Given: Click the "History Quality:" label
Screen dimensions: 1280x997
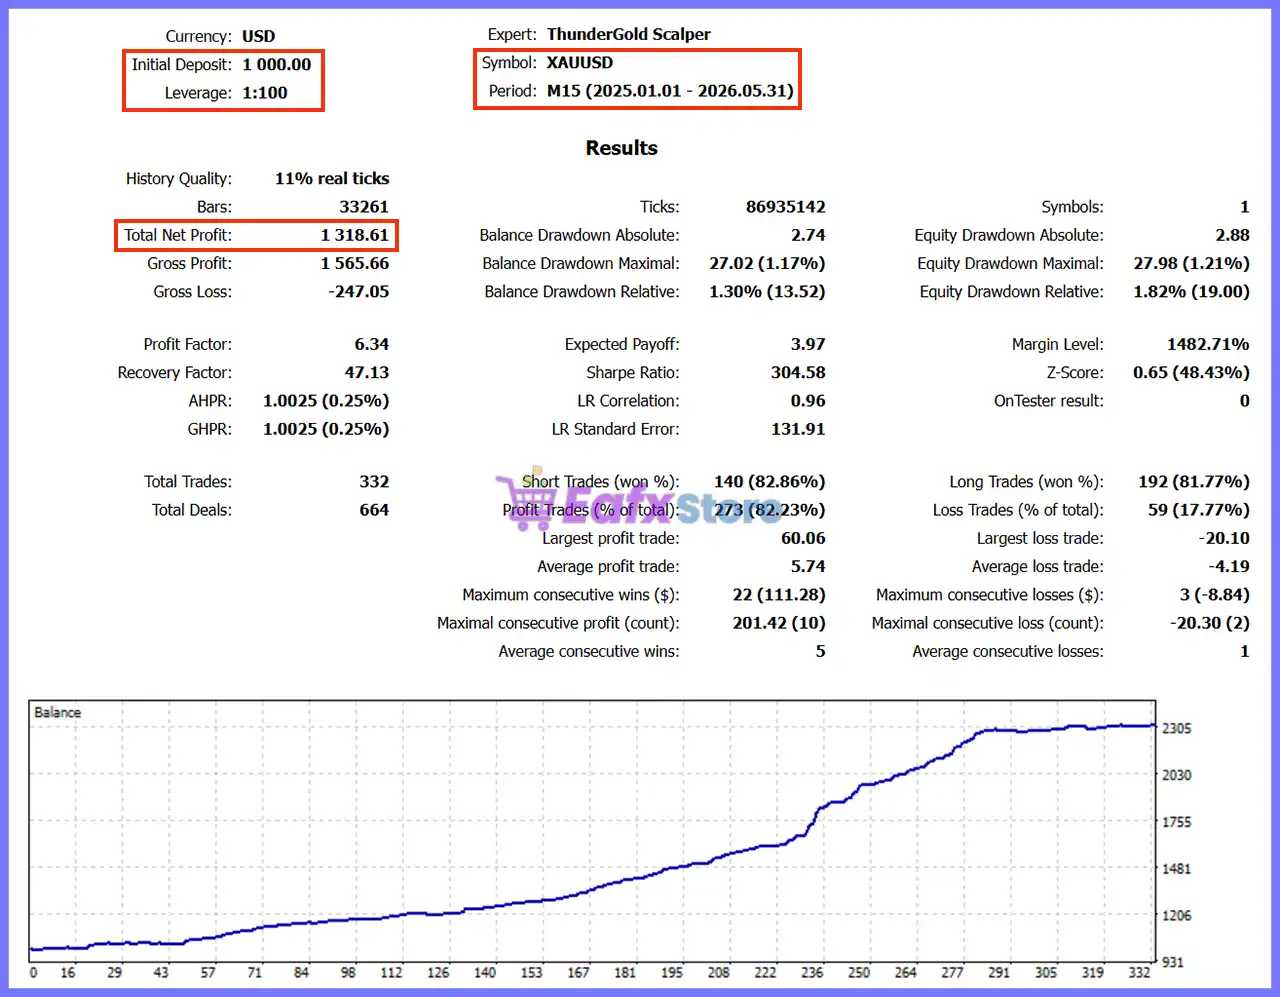Looking at the screenshot, I should (x=179, y=179).
